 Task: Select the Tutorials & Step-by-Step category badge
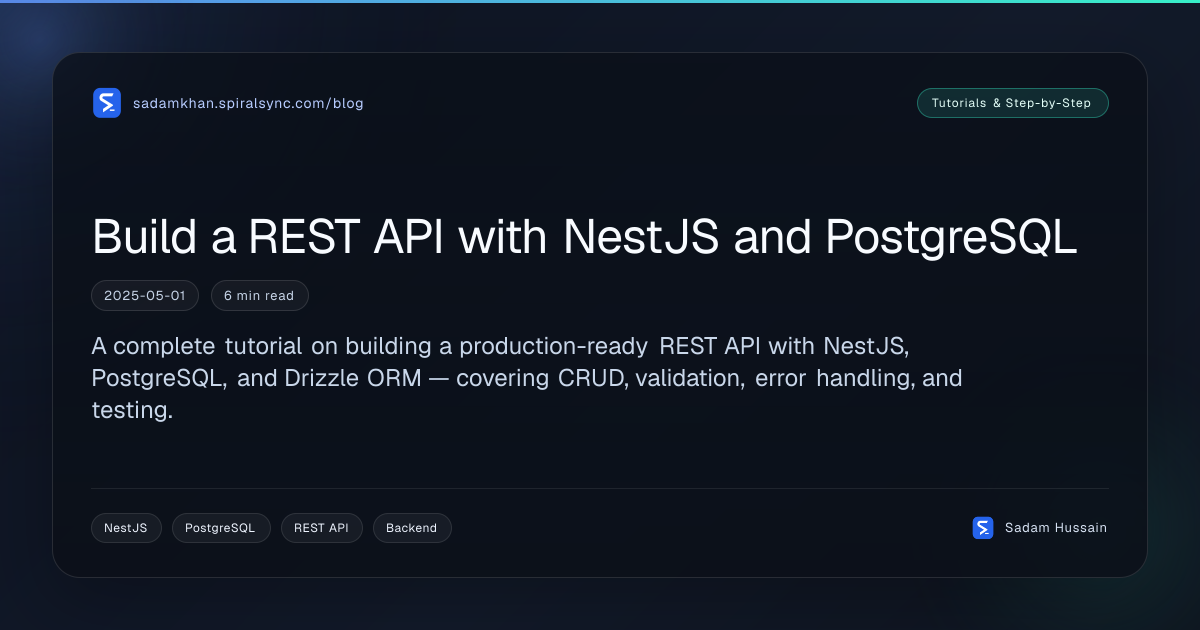(1012, 103)
